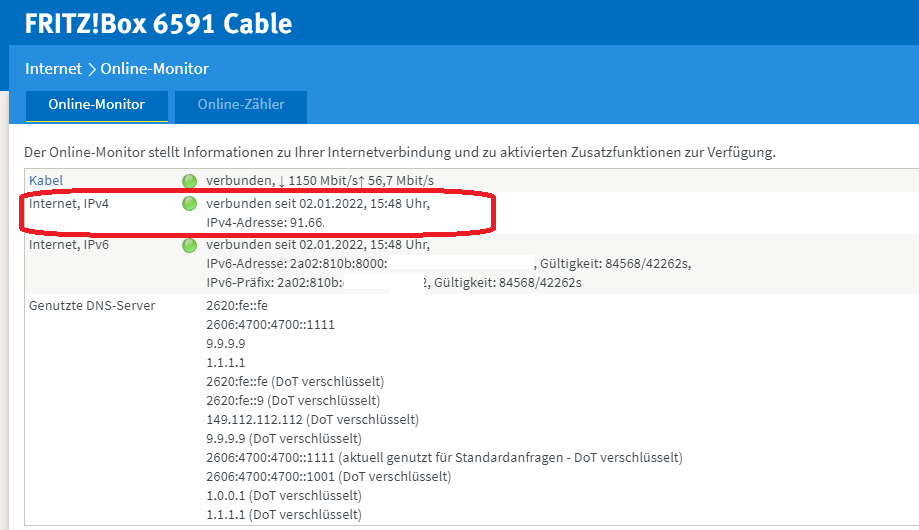Click '1.1.1.1 (DoT verschlüsselt)' entry
This screenshot has height=530, width=919.
click(284, 515)
